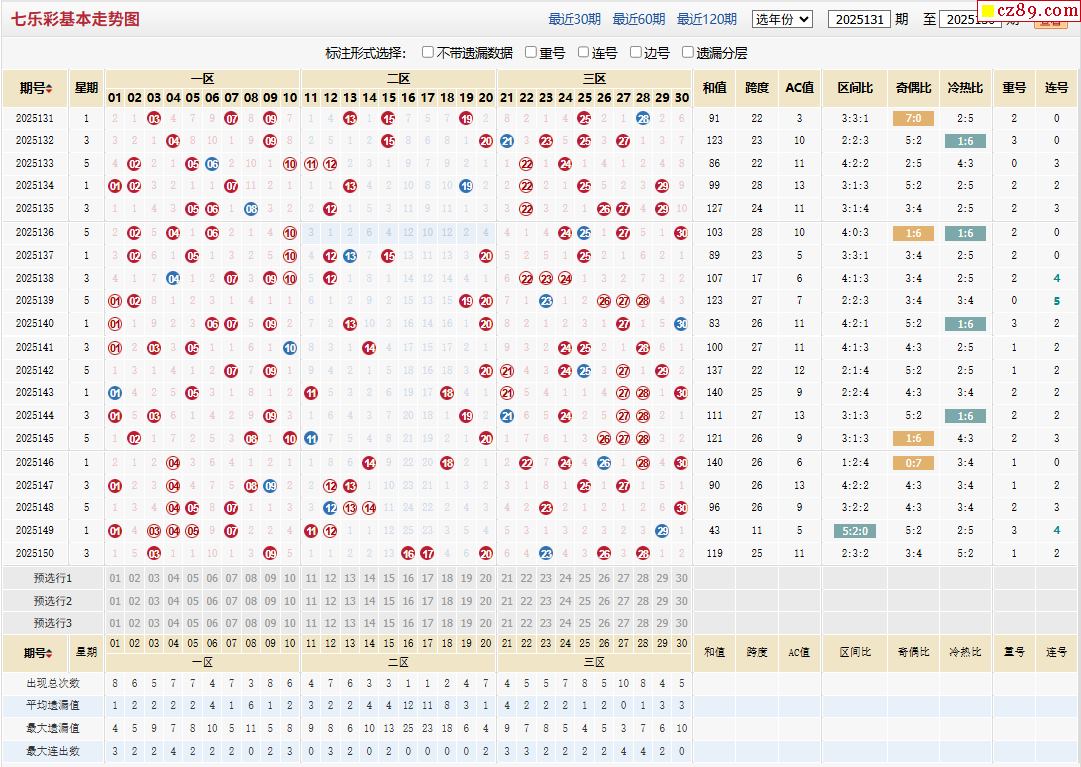Select number 15 in 预选行2
The width and height of the screenshot is (1081, 767).
pos(389,601)
